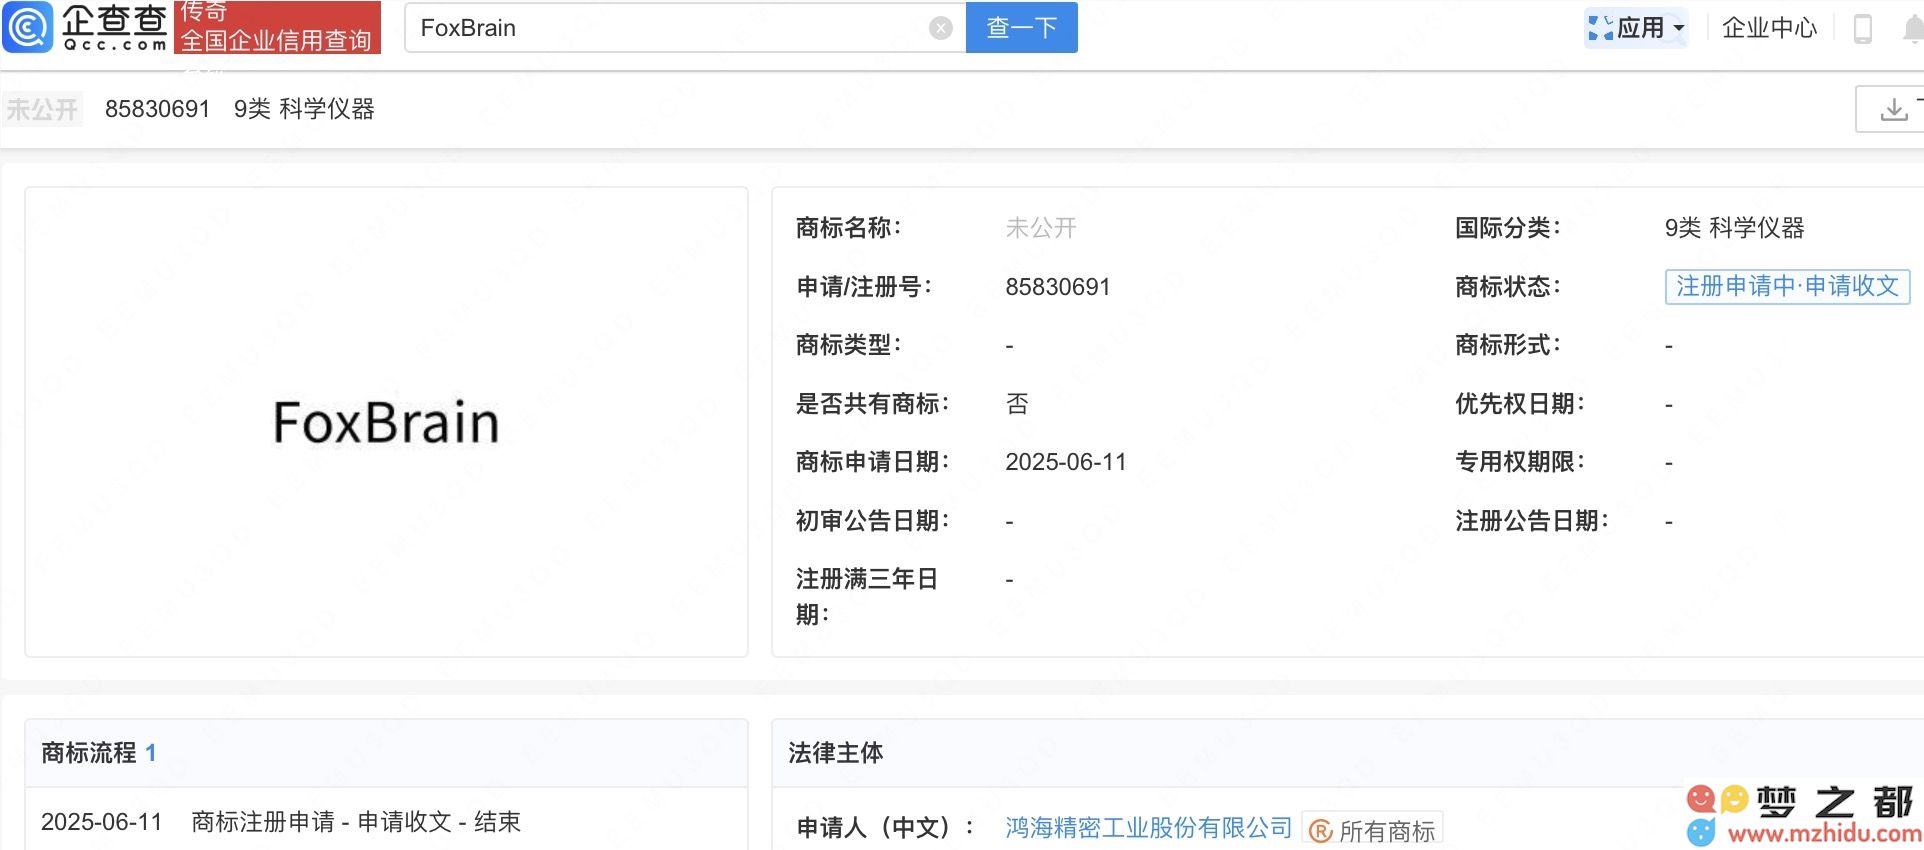Select the registration number 85830691 in details
This screenshot has width=1924, height=850.
click(1058, 287)
